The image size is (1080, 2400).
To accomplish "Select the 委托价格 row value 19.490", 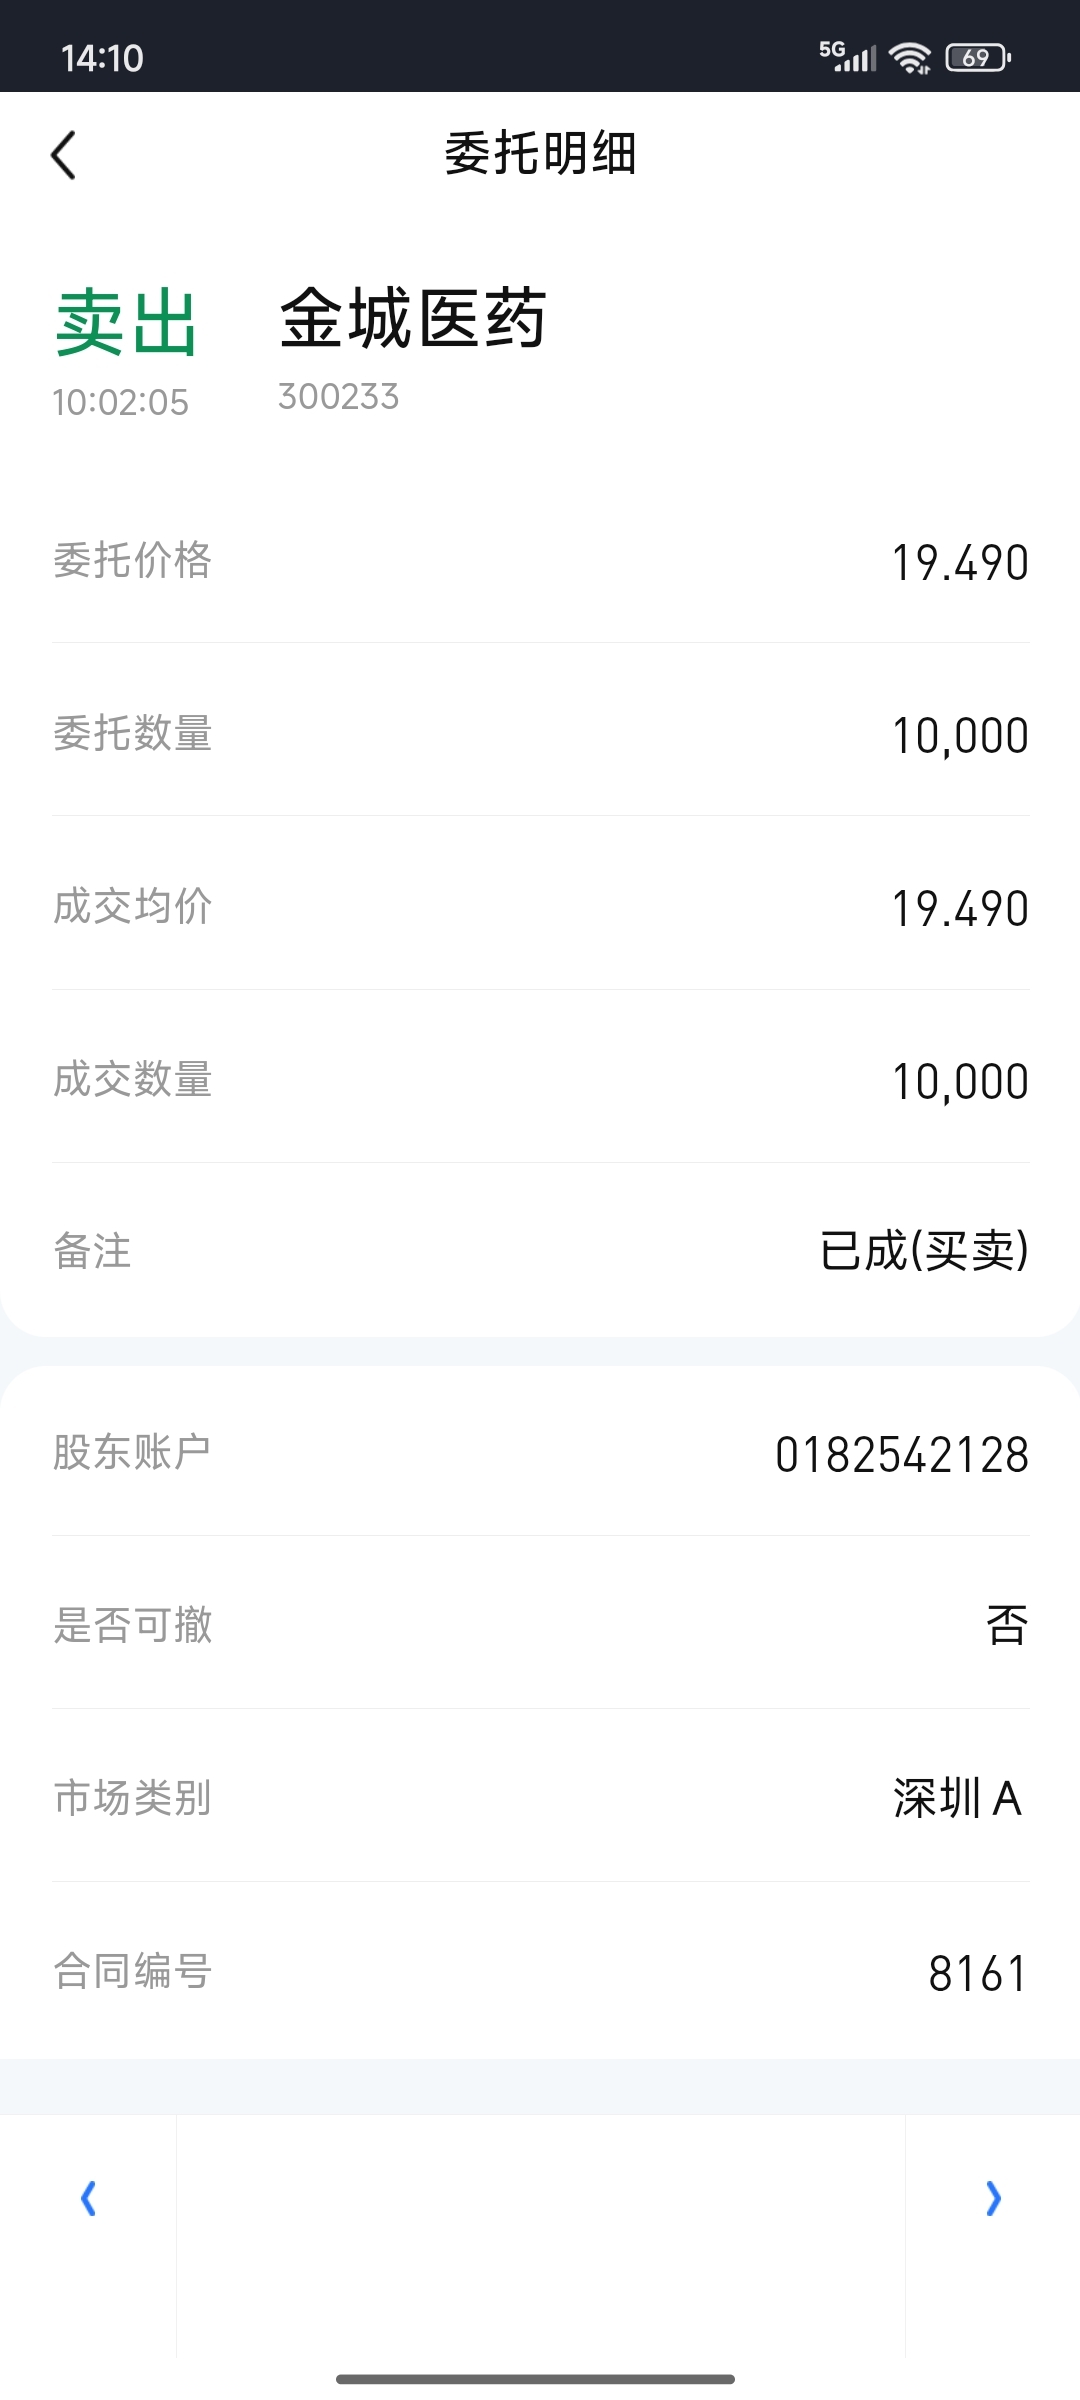I will click(x=960, y=562).
